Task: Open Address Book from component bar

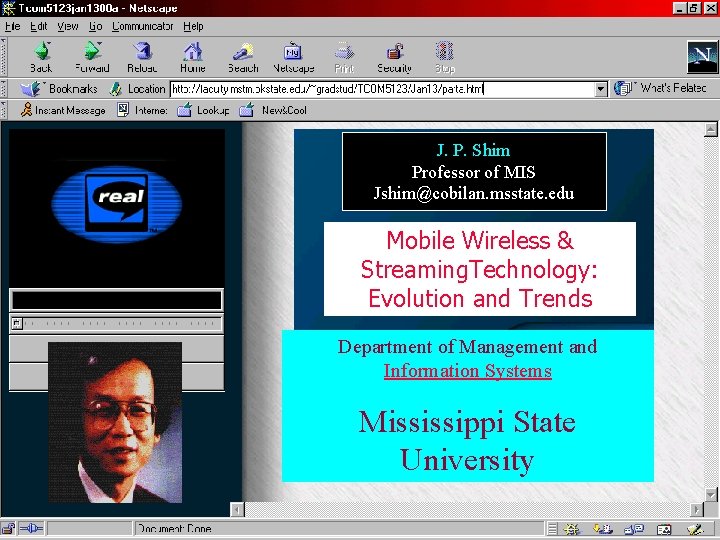Action: [x=664, y=529]
